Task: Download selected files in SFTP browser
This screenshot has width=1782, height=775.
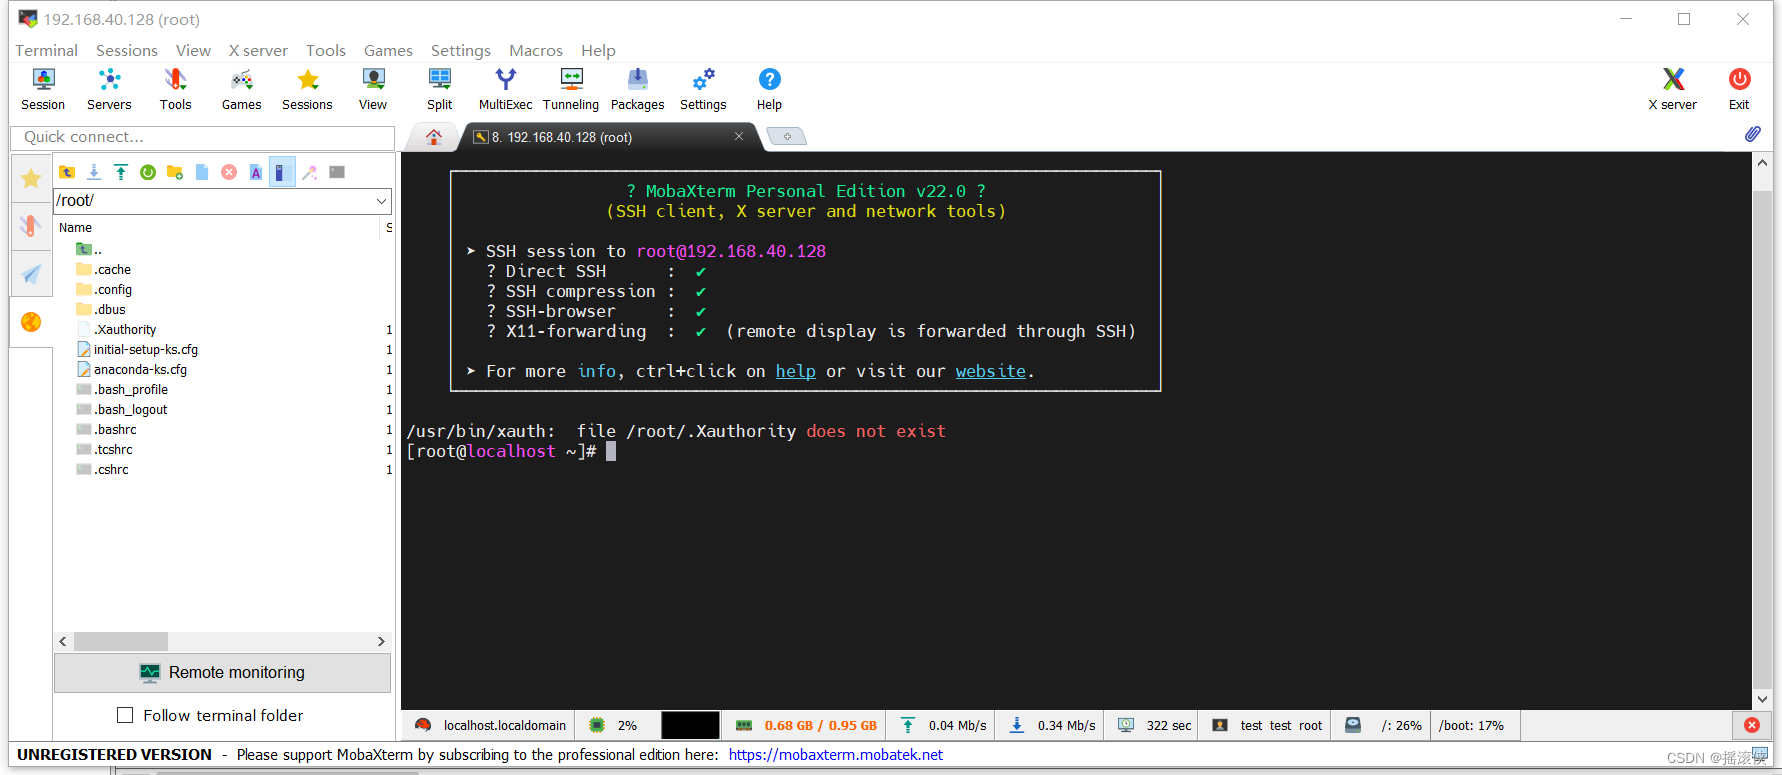Action: [94, 172]
